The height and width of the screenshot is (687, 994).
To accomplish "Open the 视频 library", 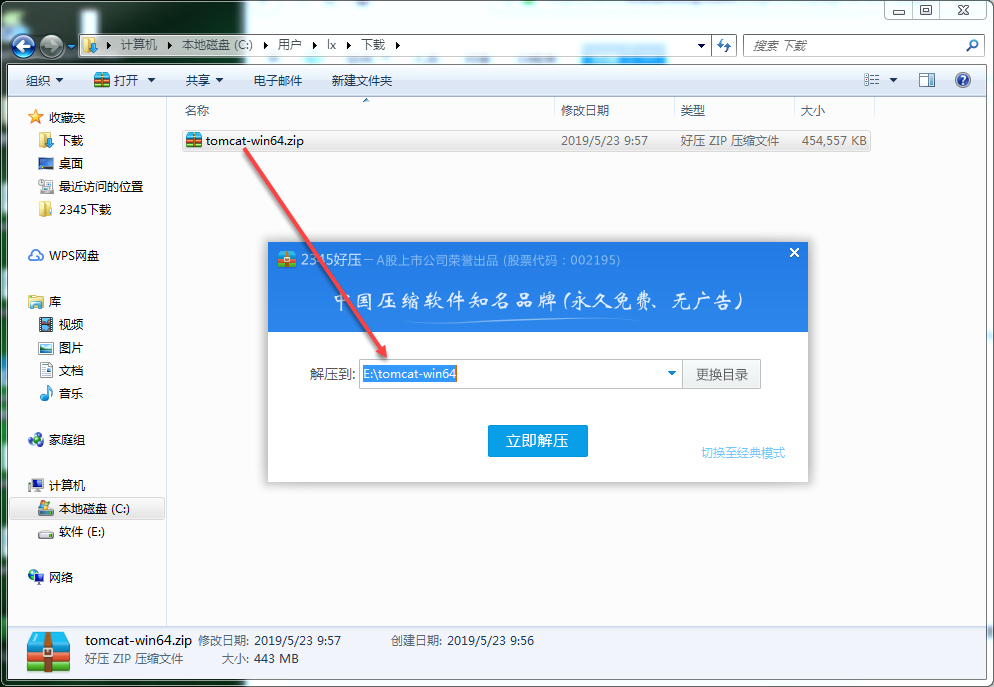I will [x=71, y=324].
